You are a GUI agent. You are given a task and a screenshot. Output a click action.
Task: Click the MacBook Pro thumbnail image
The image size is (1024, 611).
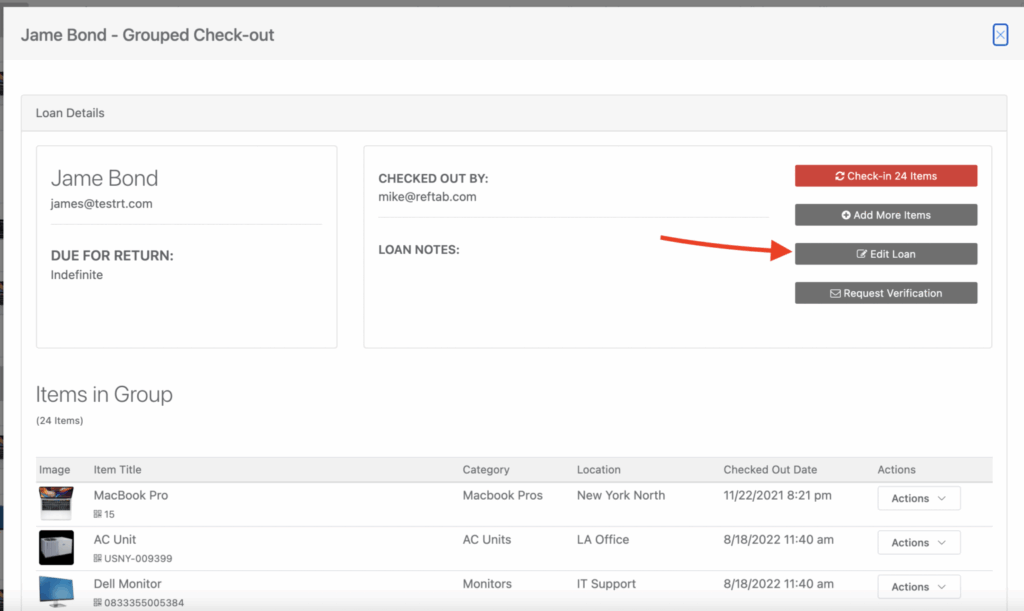coord(56,504)
